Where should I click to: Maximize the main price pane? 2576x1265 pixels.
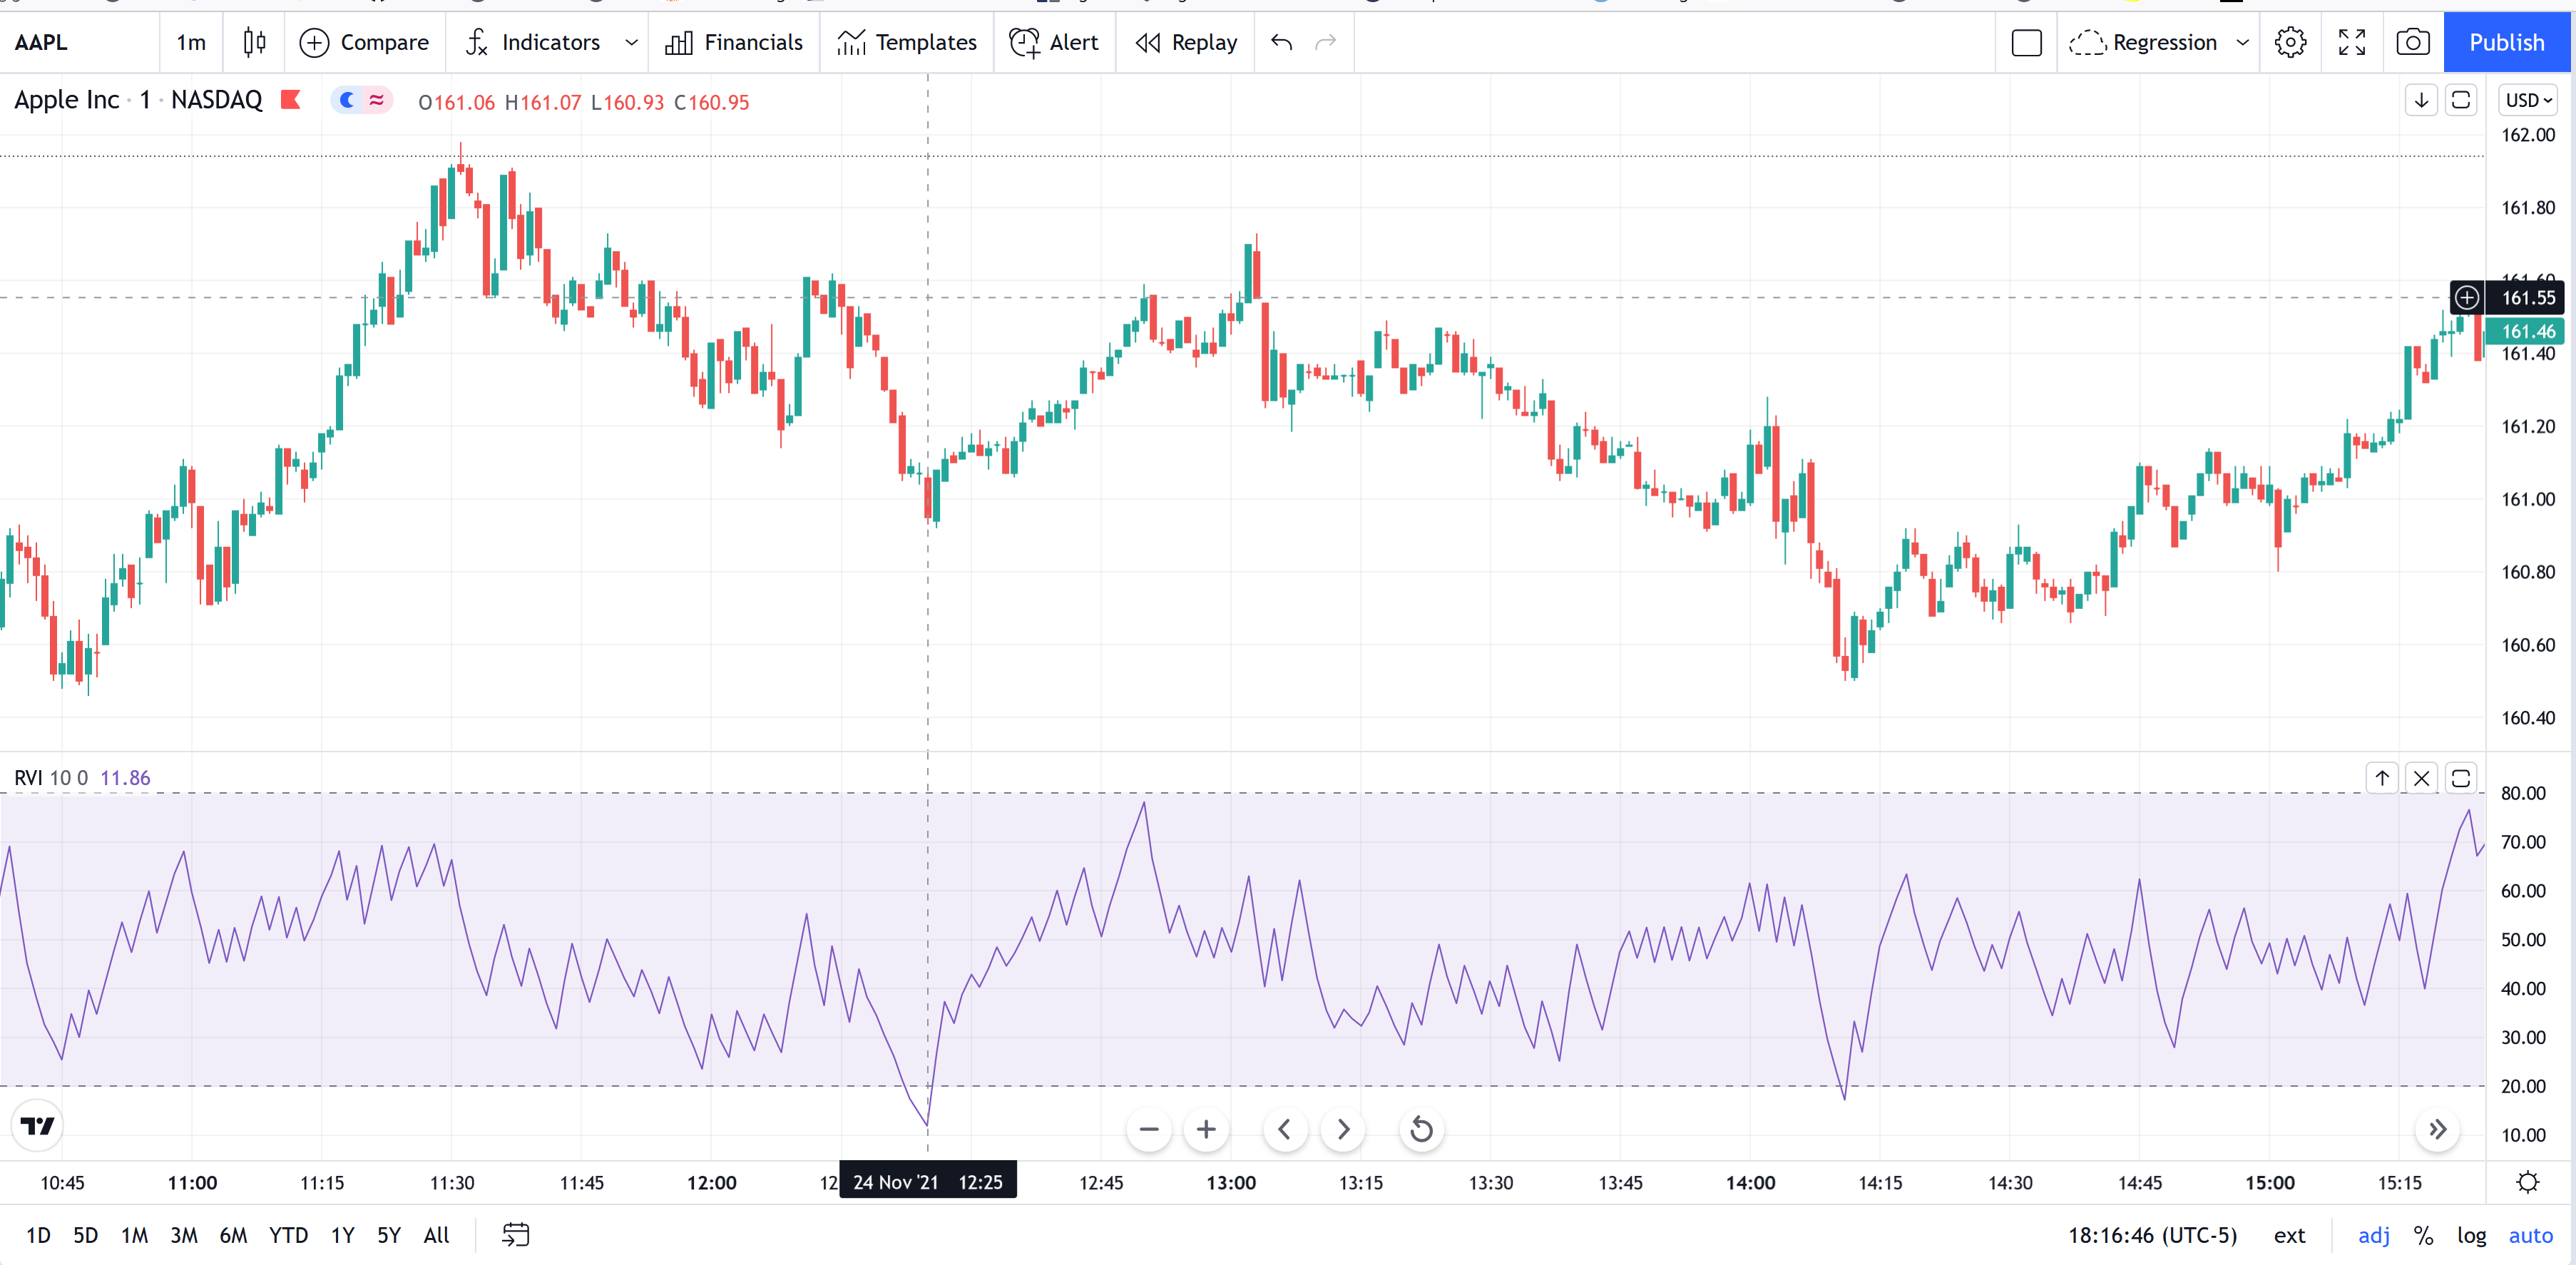point(2460,100)
